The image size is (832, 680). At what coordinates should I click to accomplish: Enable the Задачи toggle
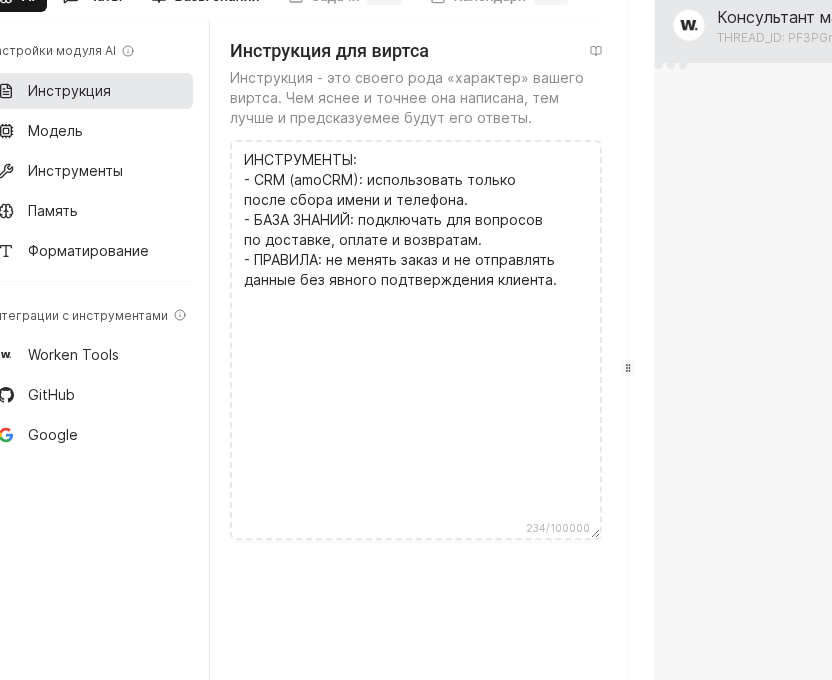point(386,2)
